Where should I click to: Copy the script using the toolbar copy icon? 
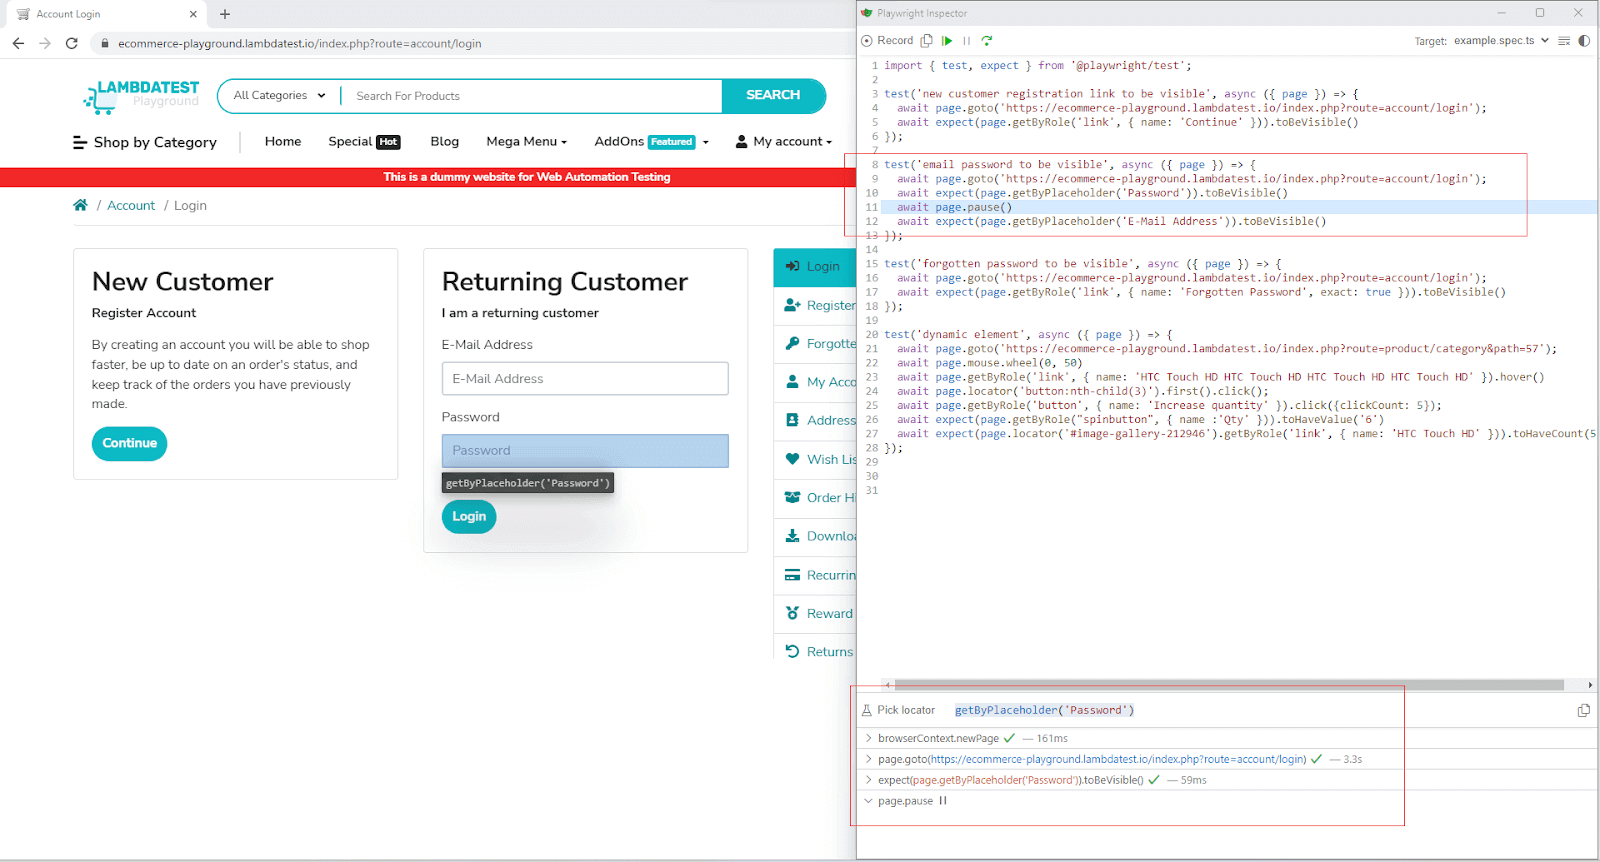927,41
